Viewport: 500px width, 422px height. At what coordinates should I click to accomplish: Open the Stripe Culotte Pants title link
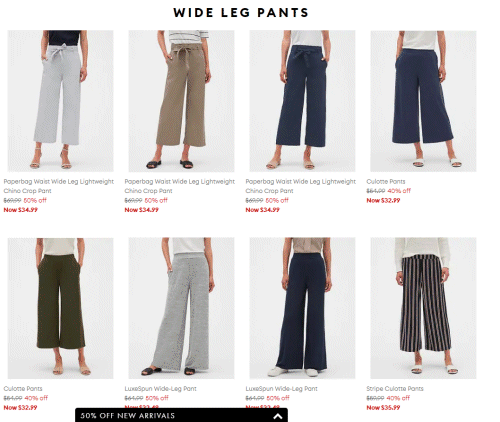tap(395, 389)
